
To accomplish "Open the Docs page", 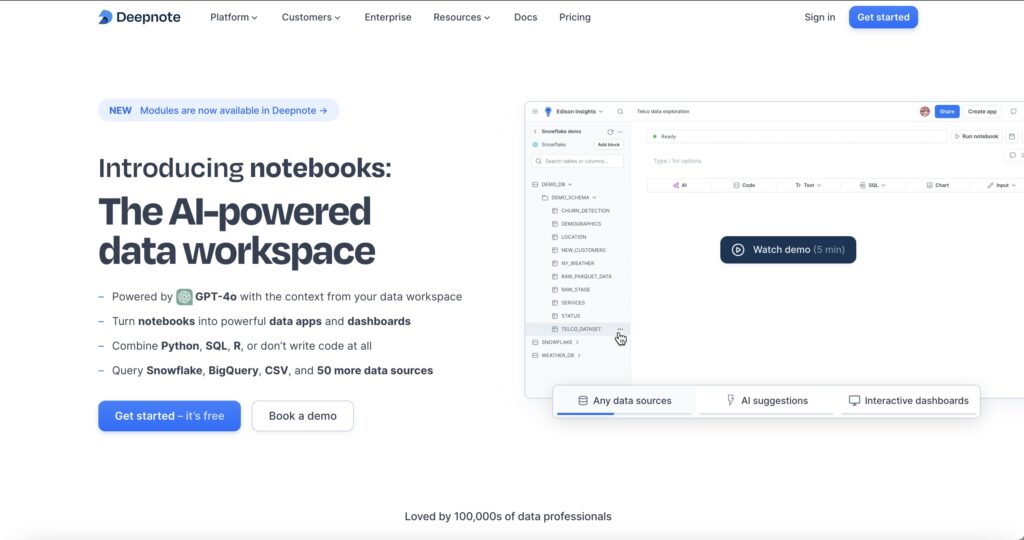I will 526,18.
